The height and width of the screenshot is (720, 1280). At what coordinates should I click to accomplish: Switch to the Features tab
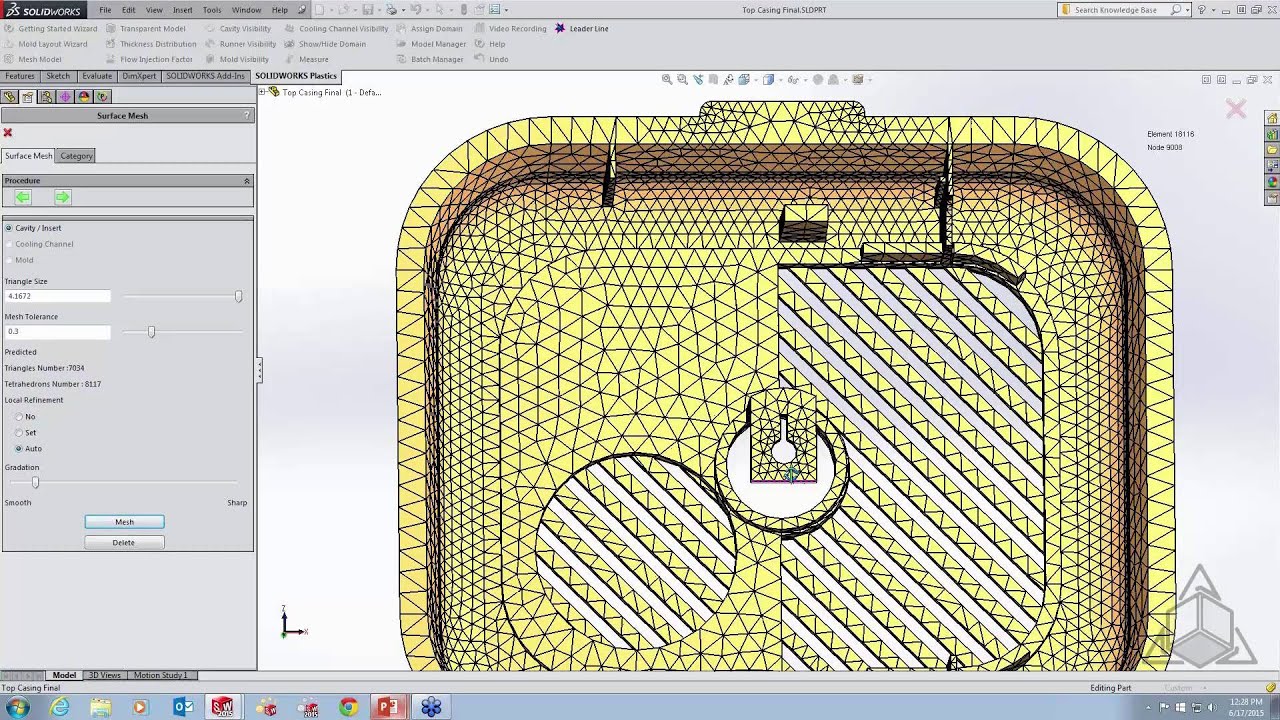[x=20, y=76]
